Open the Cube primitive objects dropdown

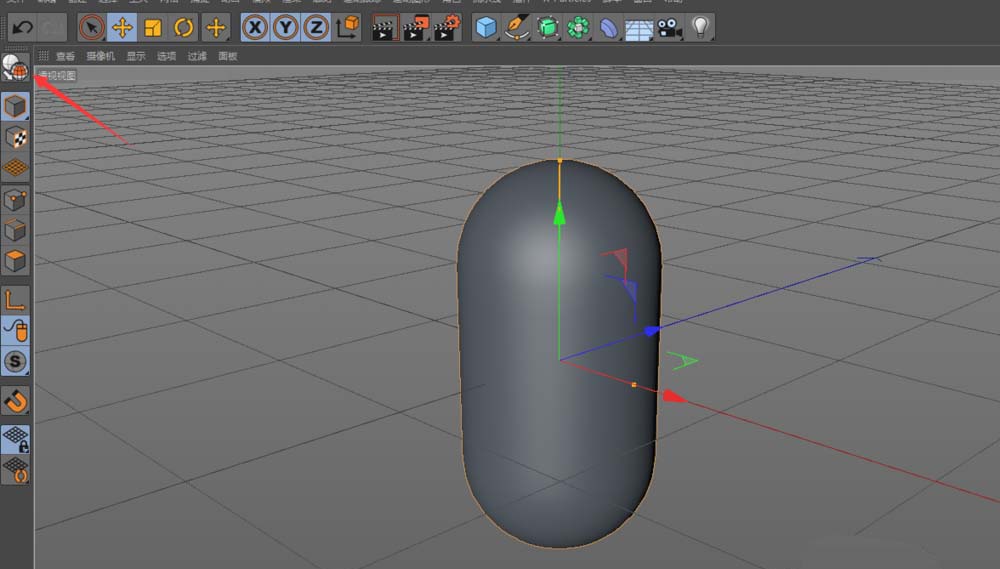486,27
